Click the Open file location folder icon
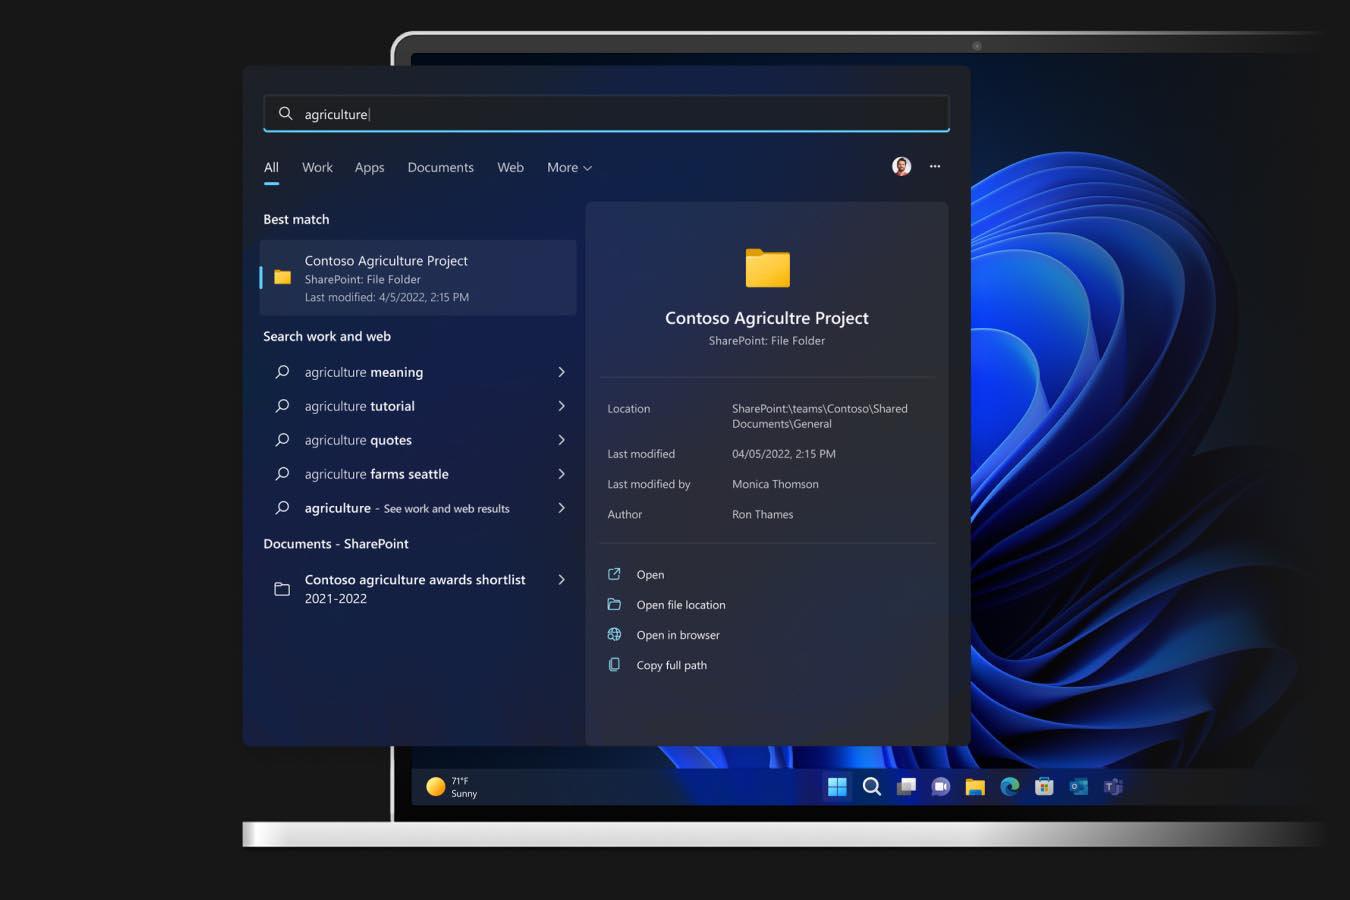This screenshot has height=900, width=1350. tap(614, 604)
